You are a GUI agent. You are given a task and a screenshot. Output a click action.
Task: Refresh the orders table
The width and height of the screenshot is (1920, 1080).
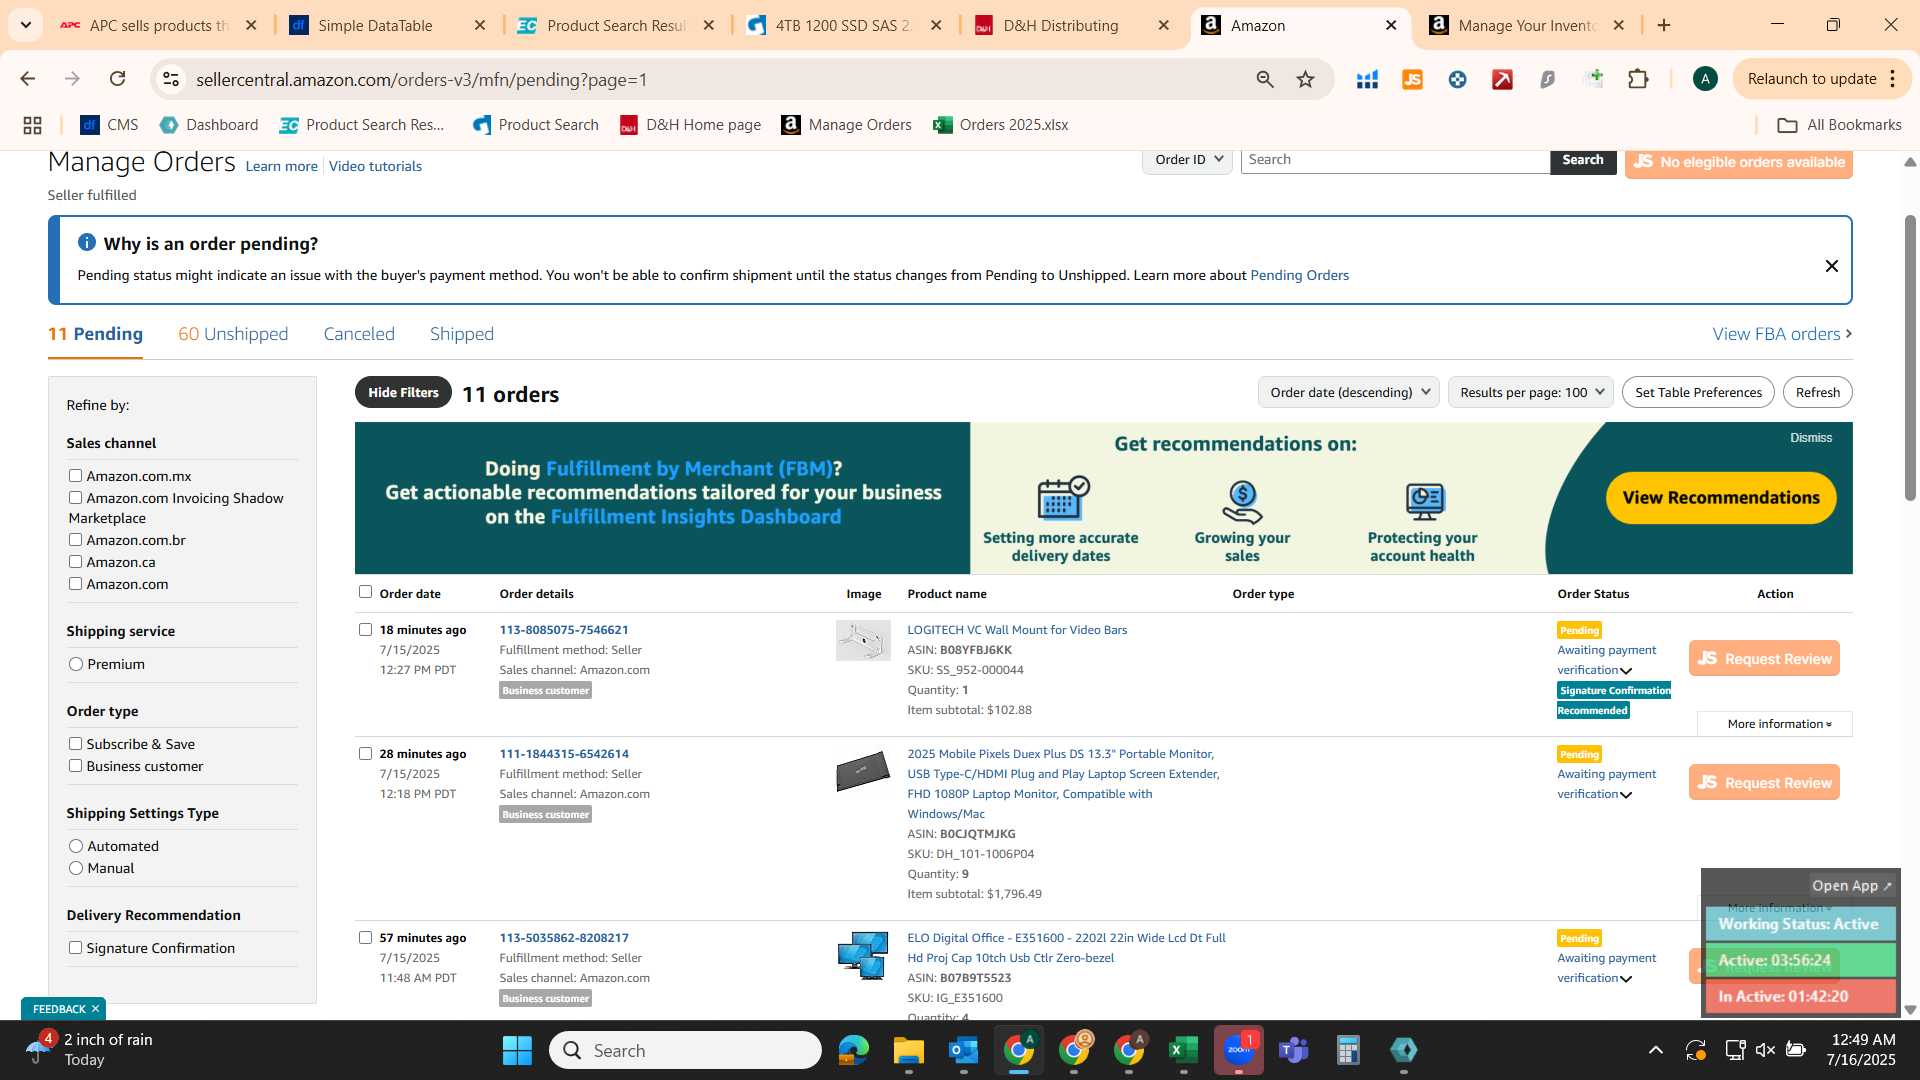[1817, 392]
